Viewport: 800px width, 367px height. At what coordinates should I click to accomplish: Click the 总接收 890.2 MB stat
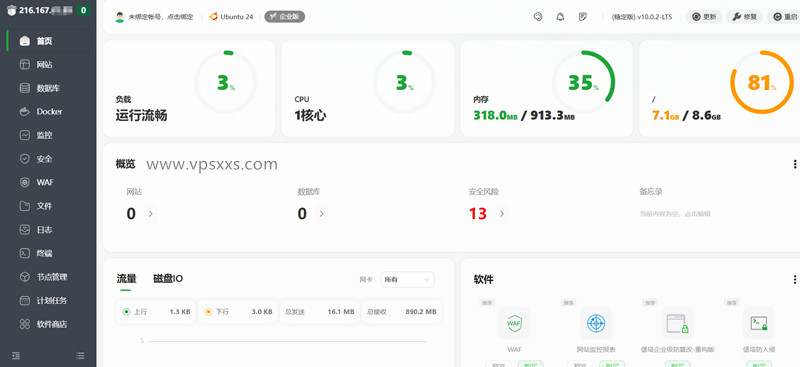tap(402, 311)
